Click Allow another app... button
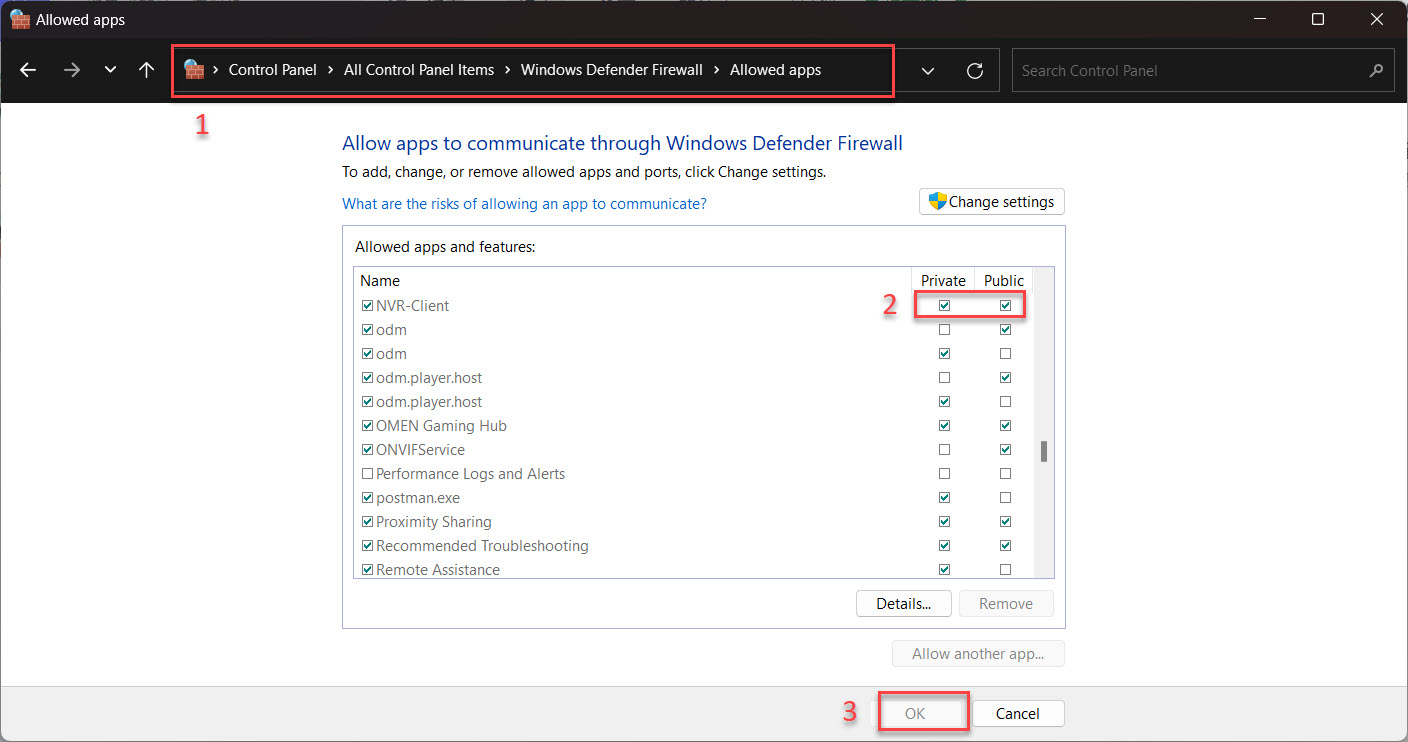 click(978, 654)
